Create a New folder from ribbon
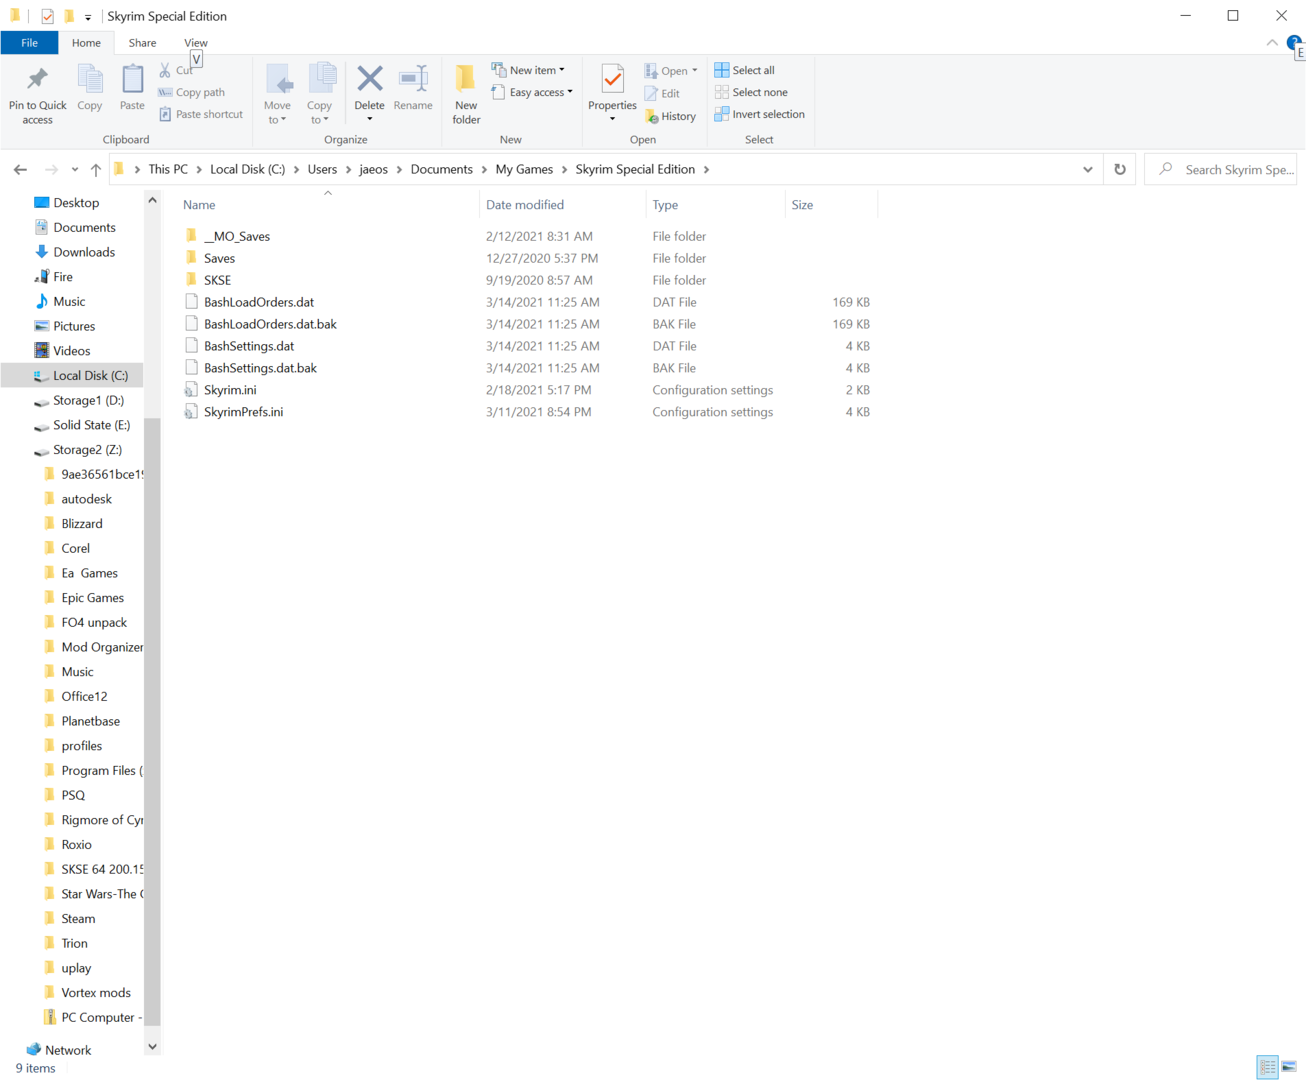Screen dimensions: 1306x1080 [466, 95]
